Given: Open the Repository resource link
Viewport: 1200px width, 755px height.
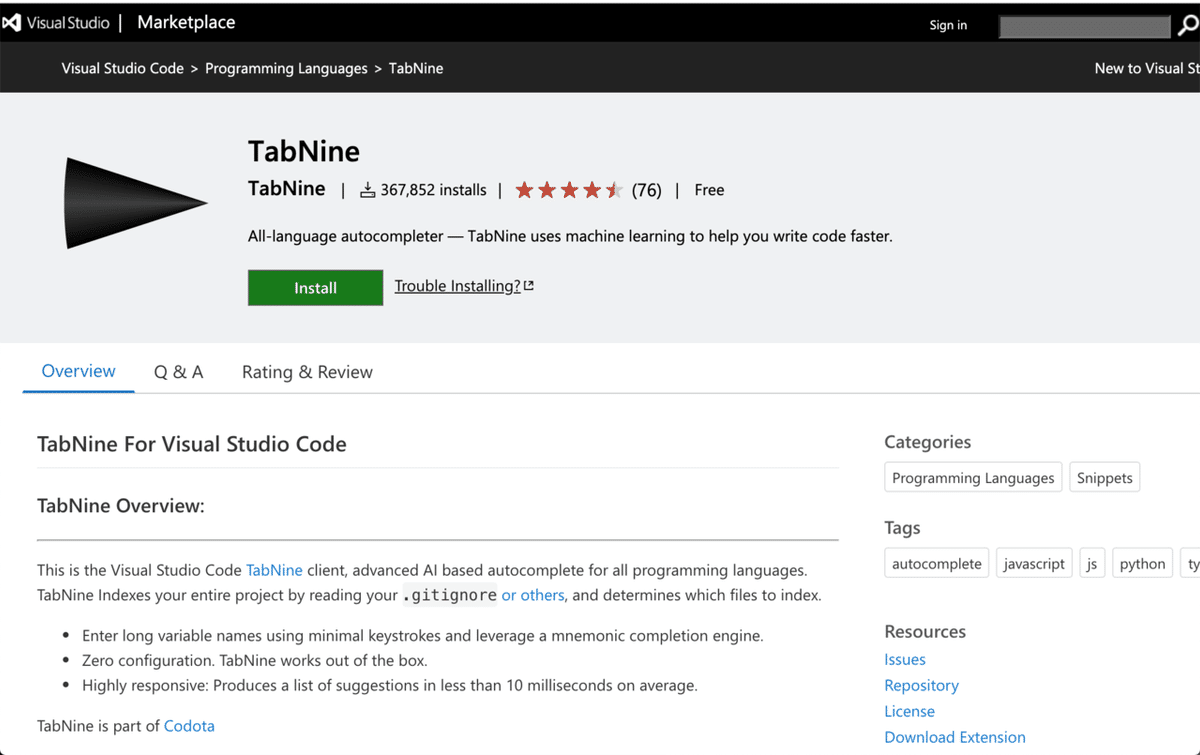Looking at the screenshot, I should 921,685.
